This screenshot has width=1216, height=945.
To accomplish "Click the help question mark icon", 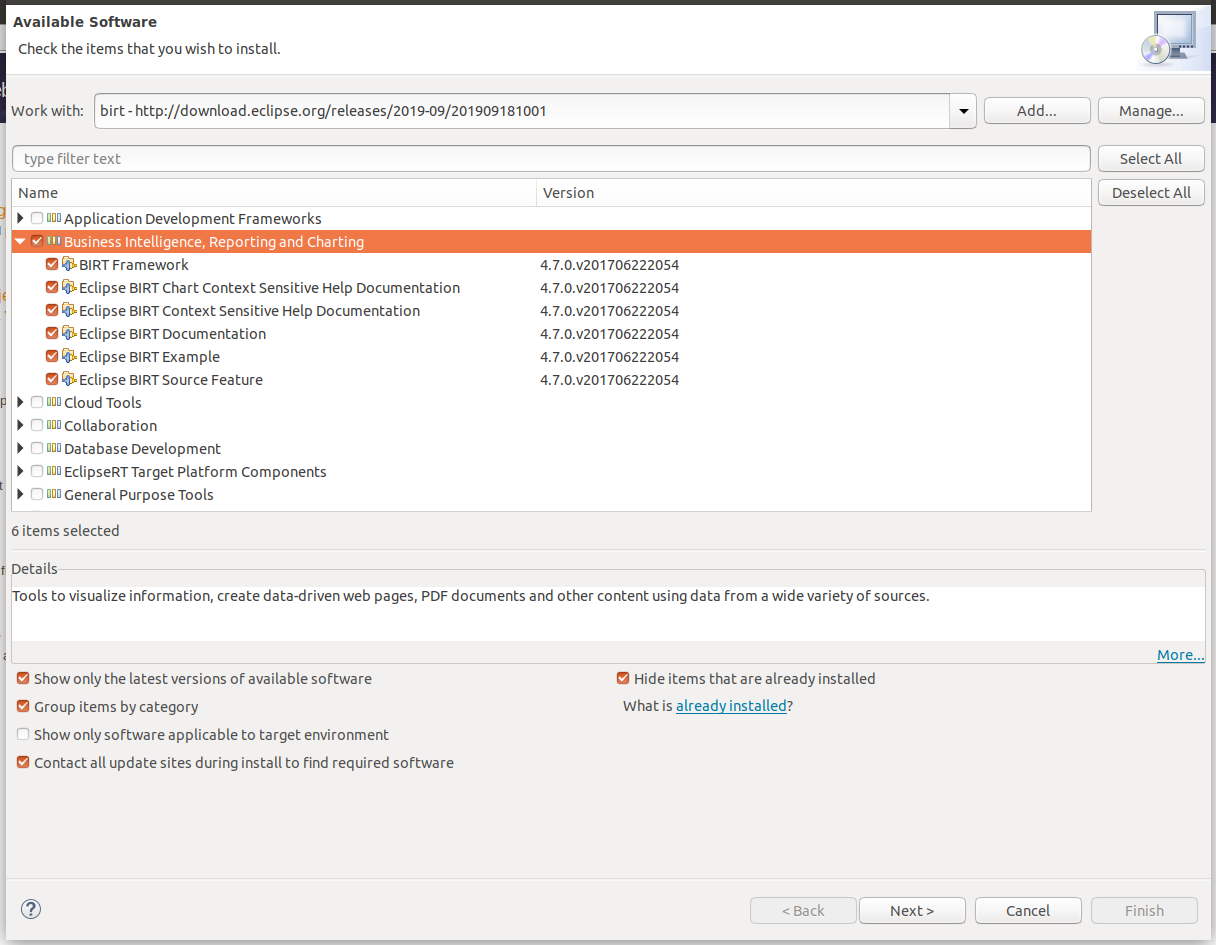I will pyautogui.click(x=31, y=909).
